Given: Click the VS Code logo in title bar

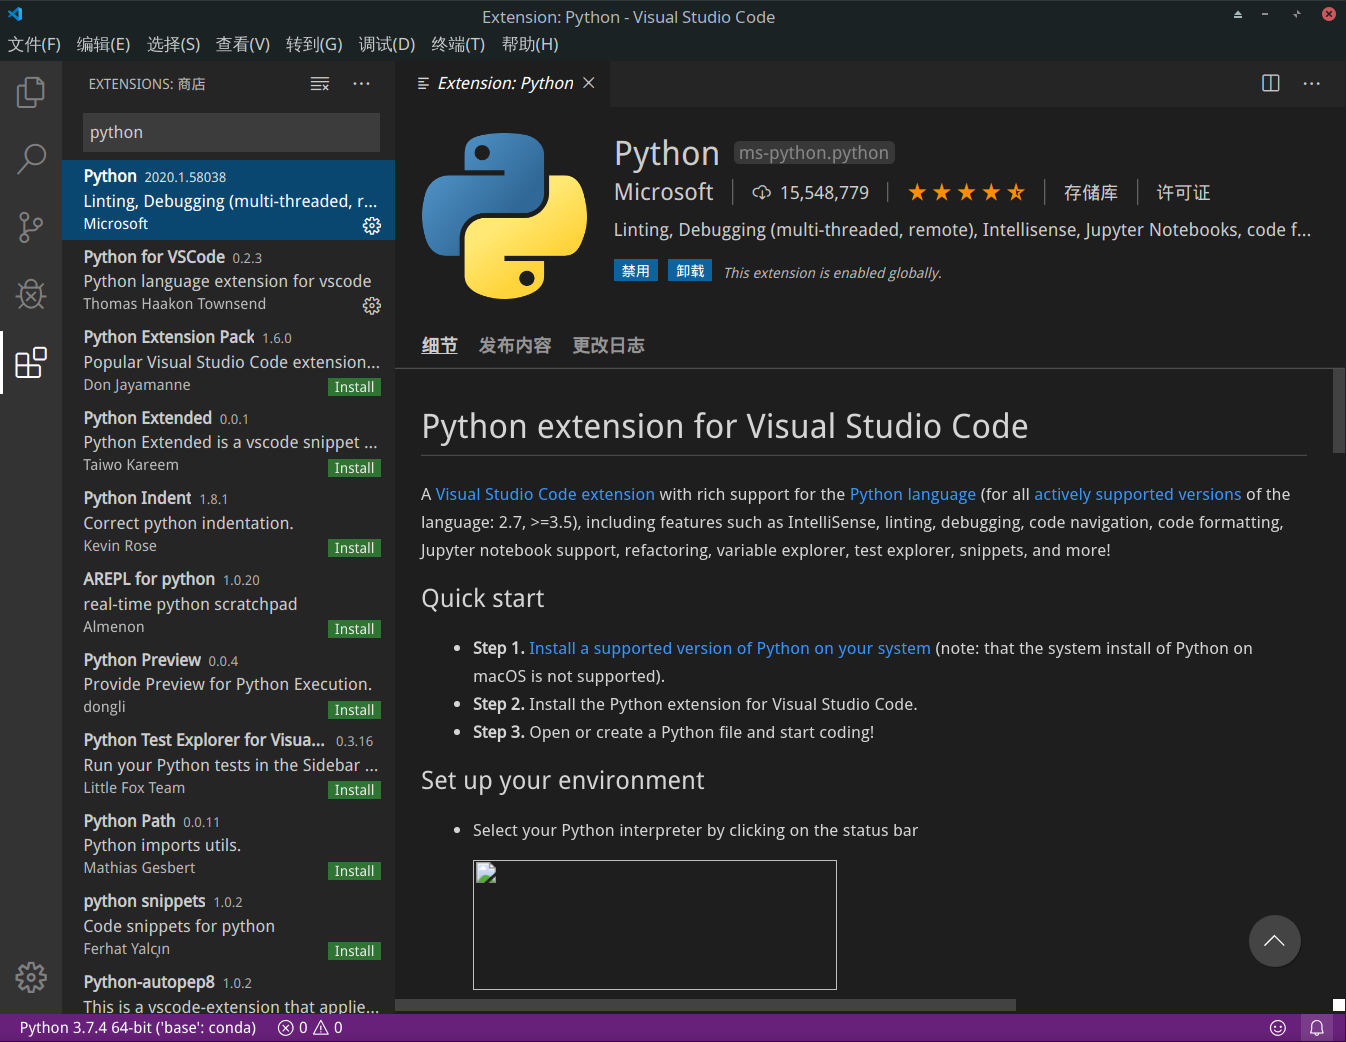Looking at the screenshot, I should point(15,15).
